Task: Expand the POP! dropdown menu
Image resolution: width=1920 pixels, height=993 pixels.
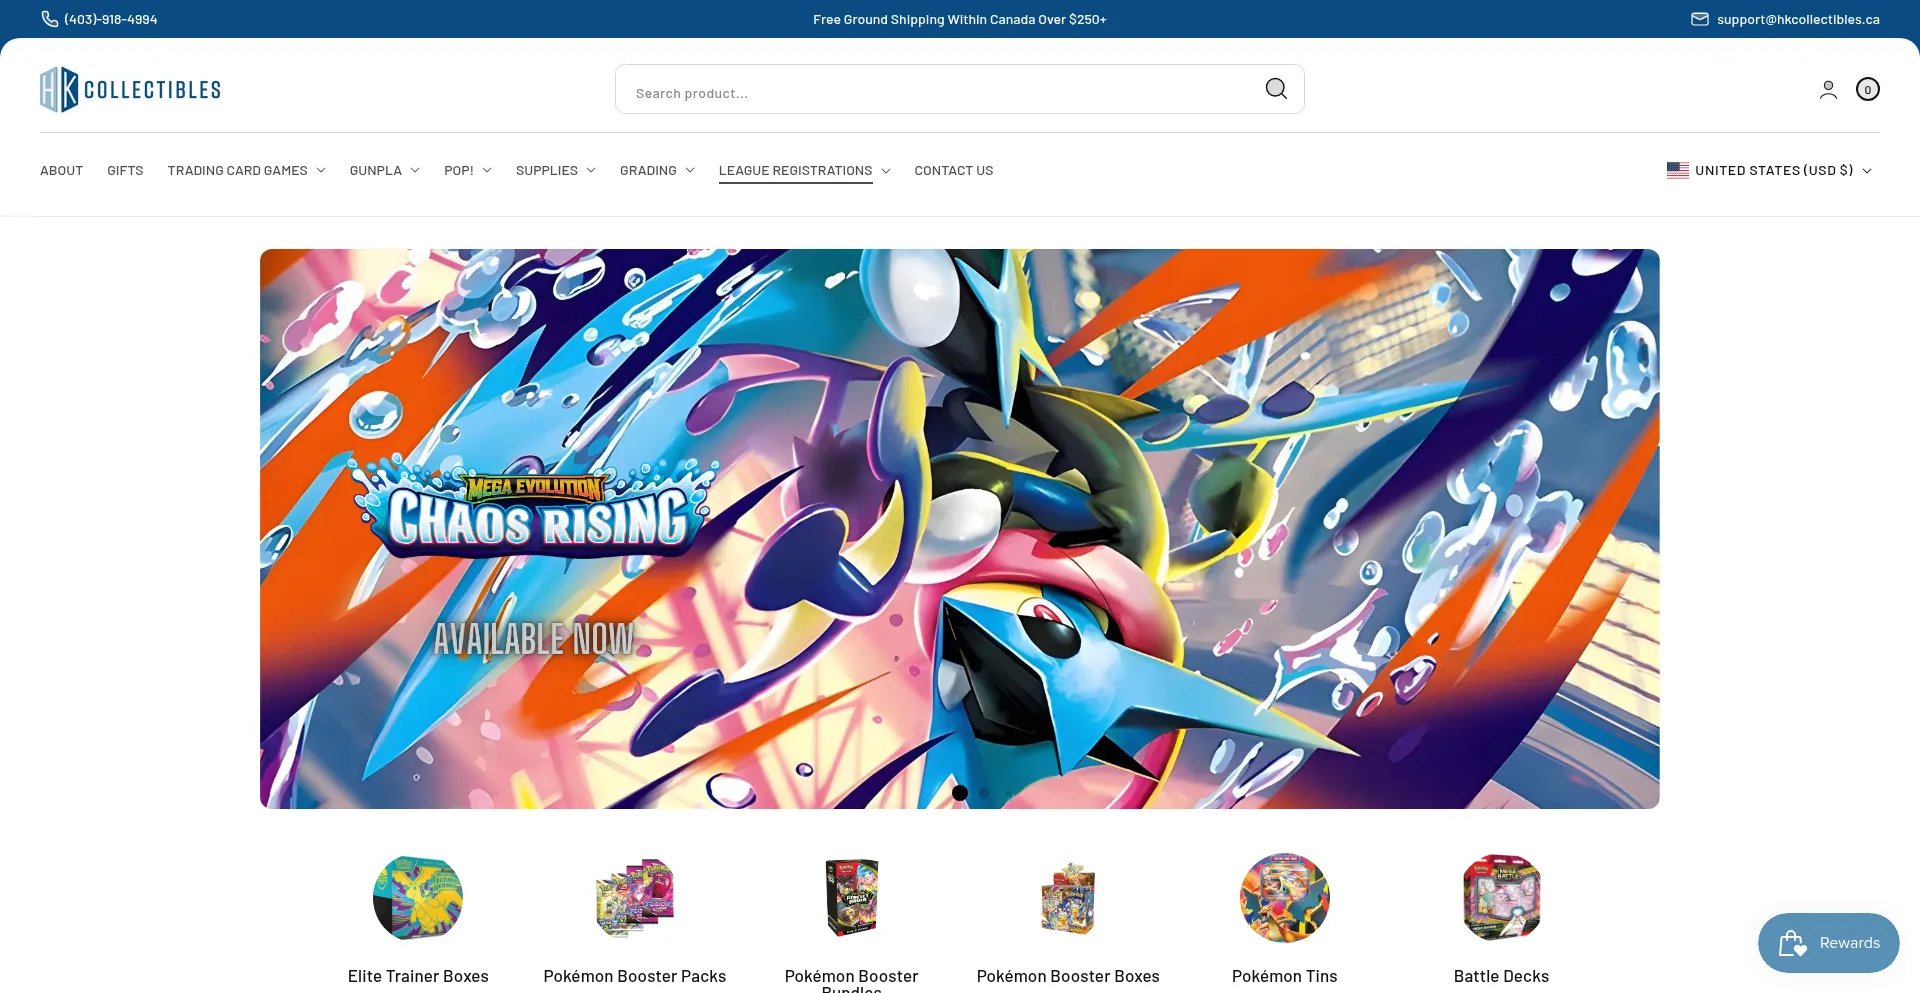Action: [x=468, y=171]
